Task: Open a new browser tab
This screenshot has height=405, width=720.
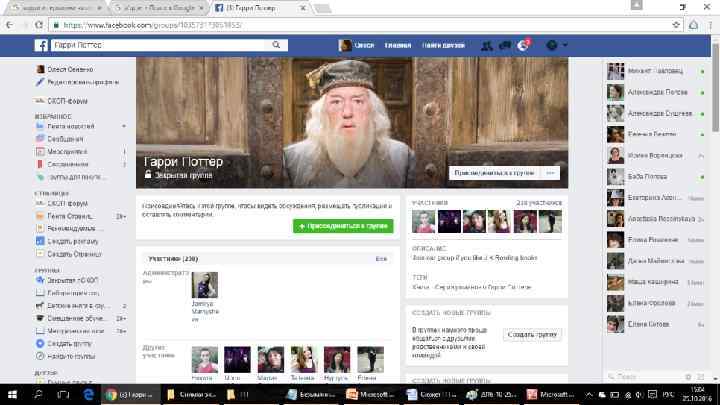Action: 322,8
